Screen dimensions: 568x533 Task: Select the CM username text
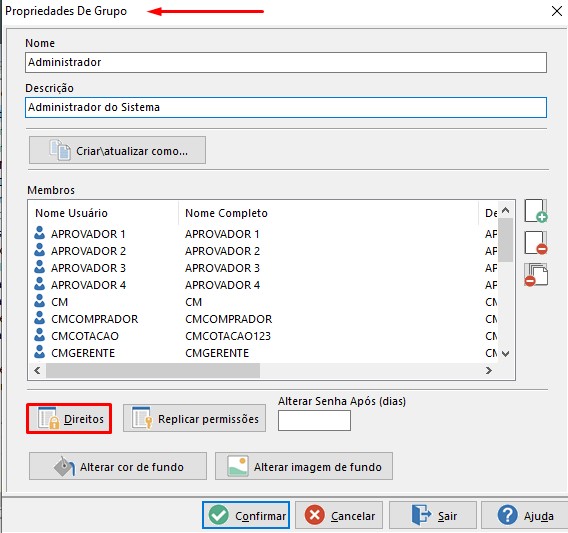[x=59, y=302]
